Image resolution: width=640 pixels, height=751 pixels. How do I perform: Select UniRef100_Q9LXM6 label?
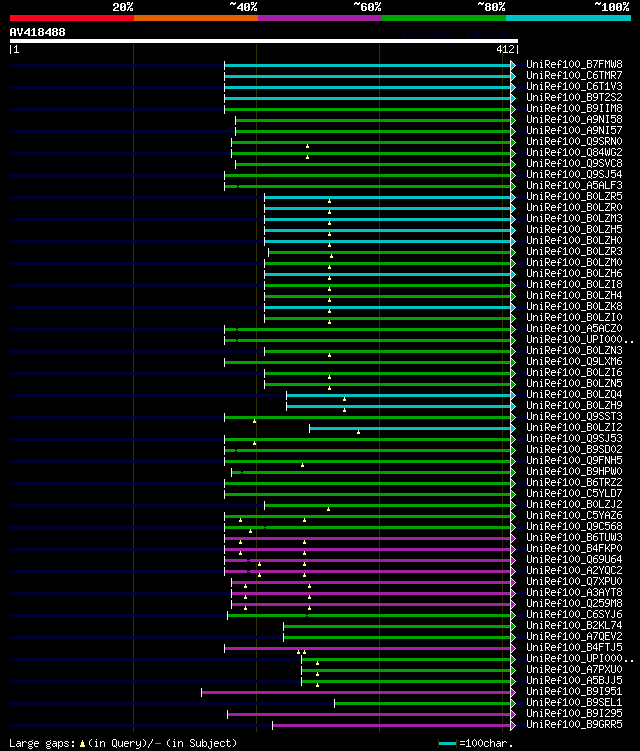tap(574, 362)
